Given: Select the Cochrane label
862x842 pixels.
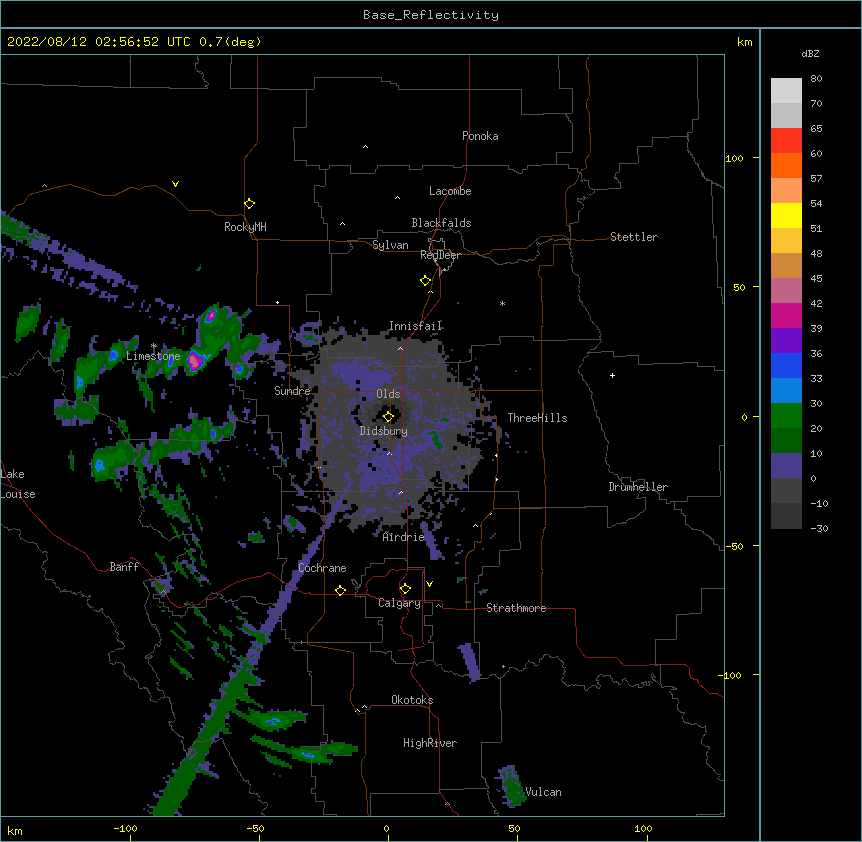Looking at the screenshot, I should 322,568.
